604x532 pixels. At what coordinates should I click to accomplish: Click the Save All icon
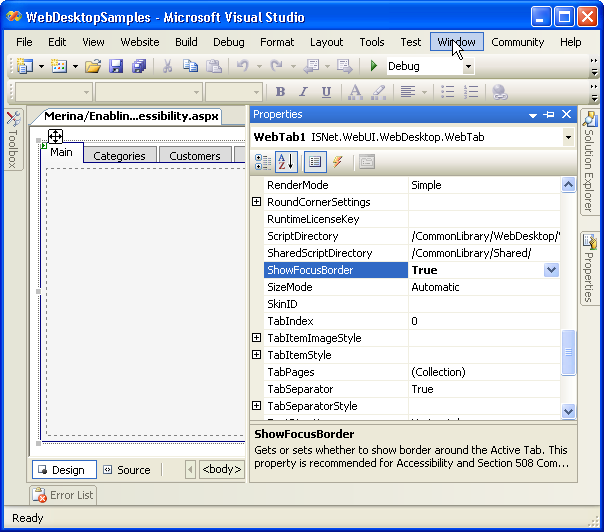coord(139,66)
